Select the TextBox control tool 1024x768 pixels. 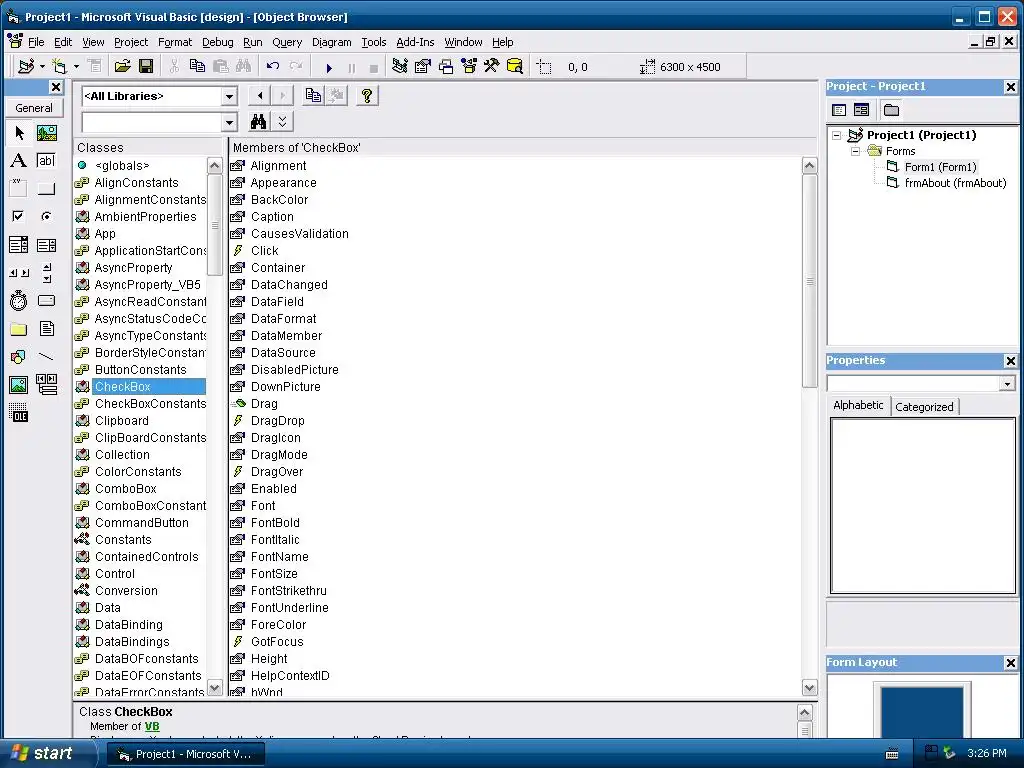pos(46,161)
